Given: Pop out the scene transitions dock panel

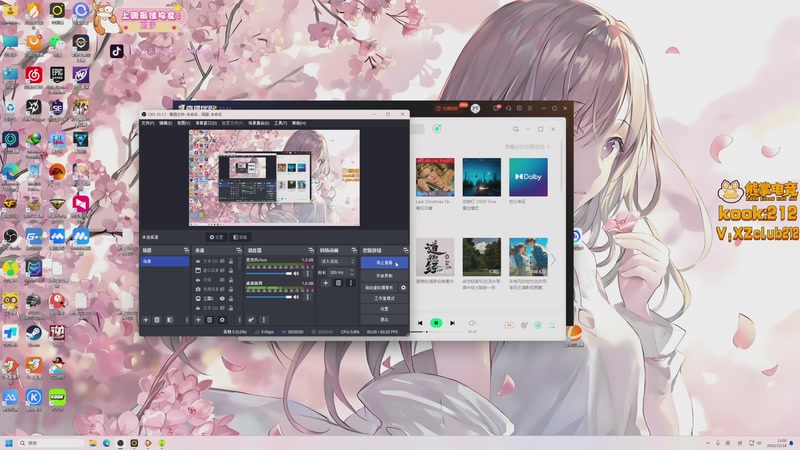Looking at the screenshot, I should pos(354,251).
